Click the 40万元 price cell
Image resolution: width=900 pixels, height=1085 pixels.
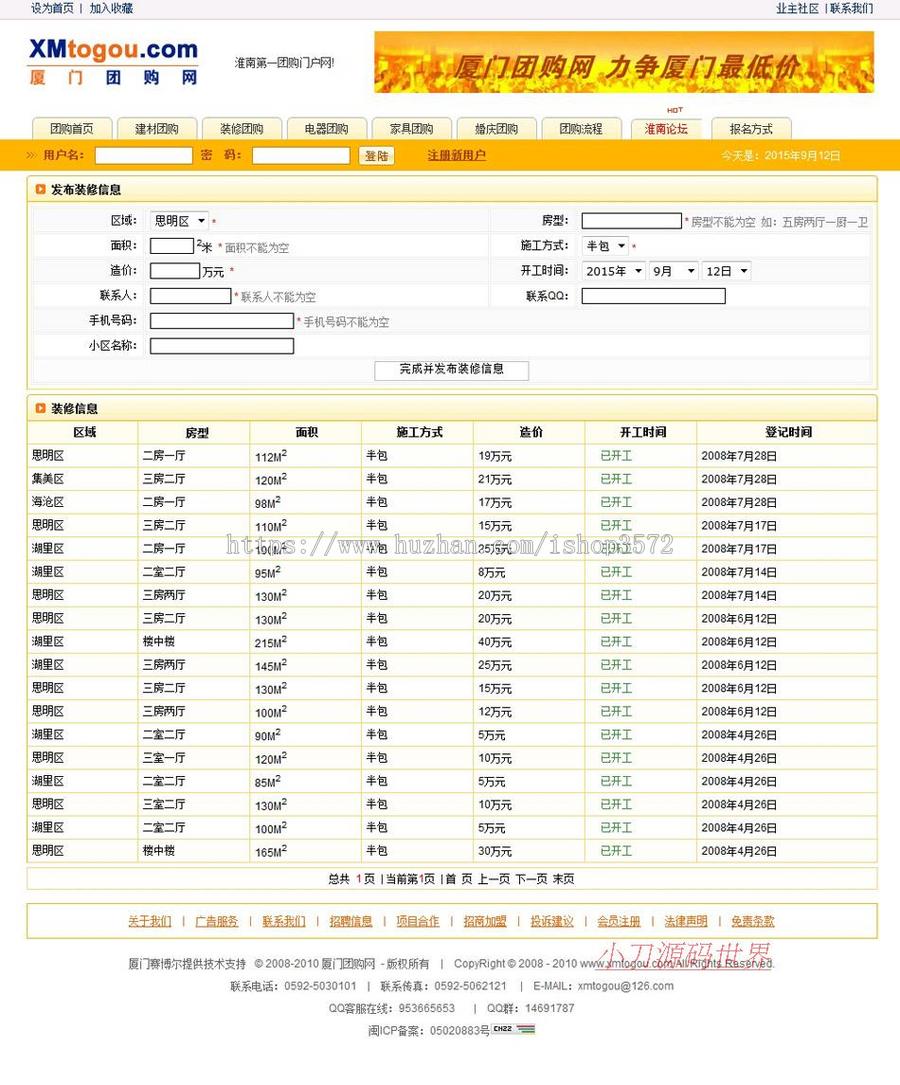click(x=495, y=642)
